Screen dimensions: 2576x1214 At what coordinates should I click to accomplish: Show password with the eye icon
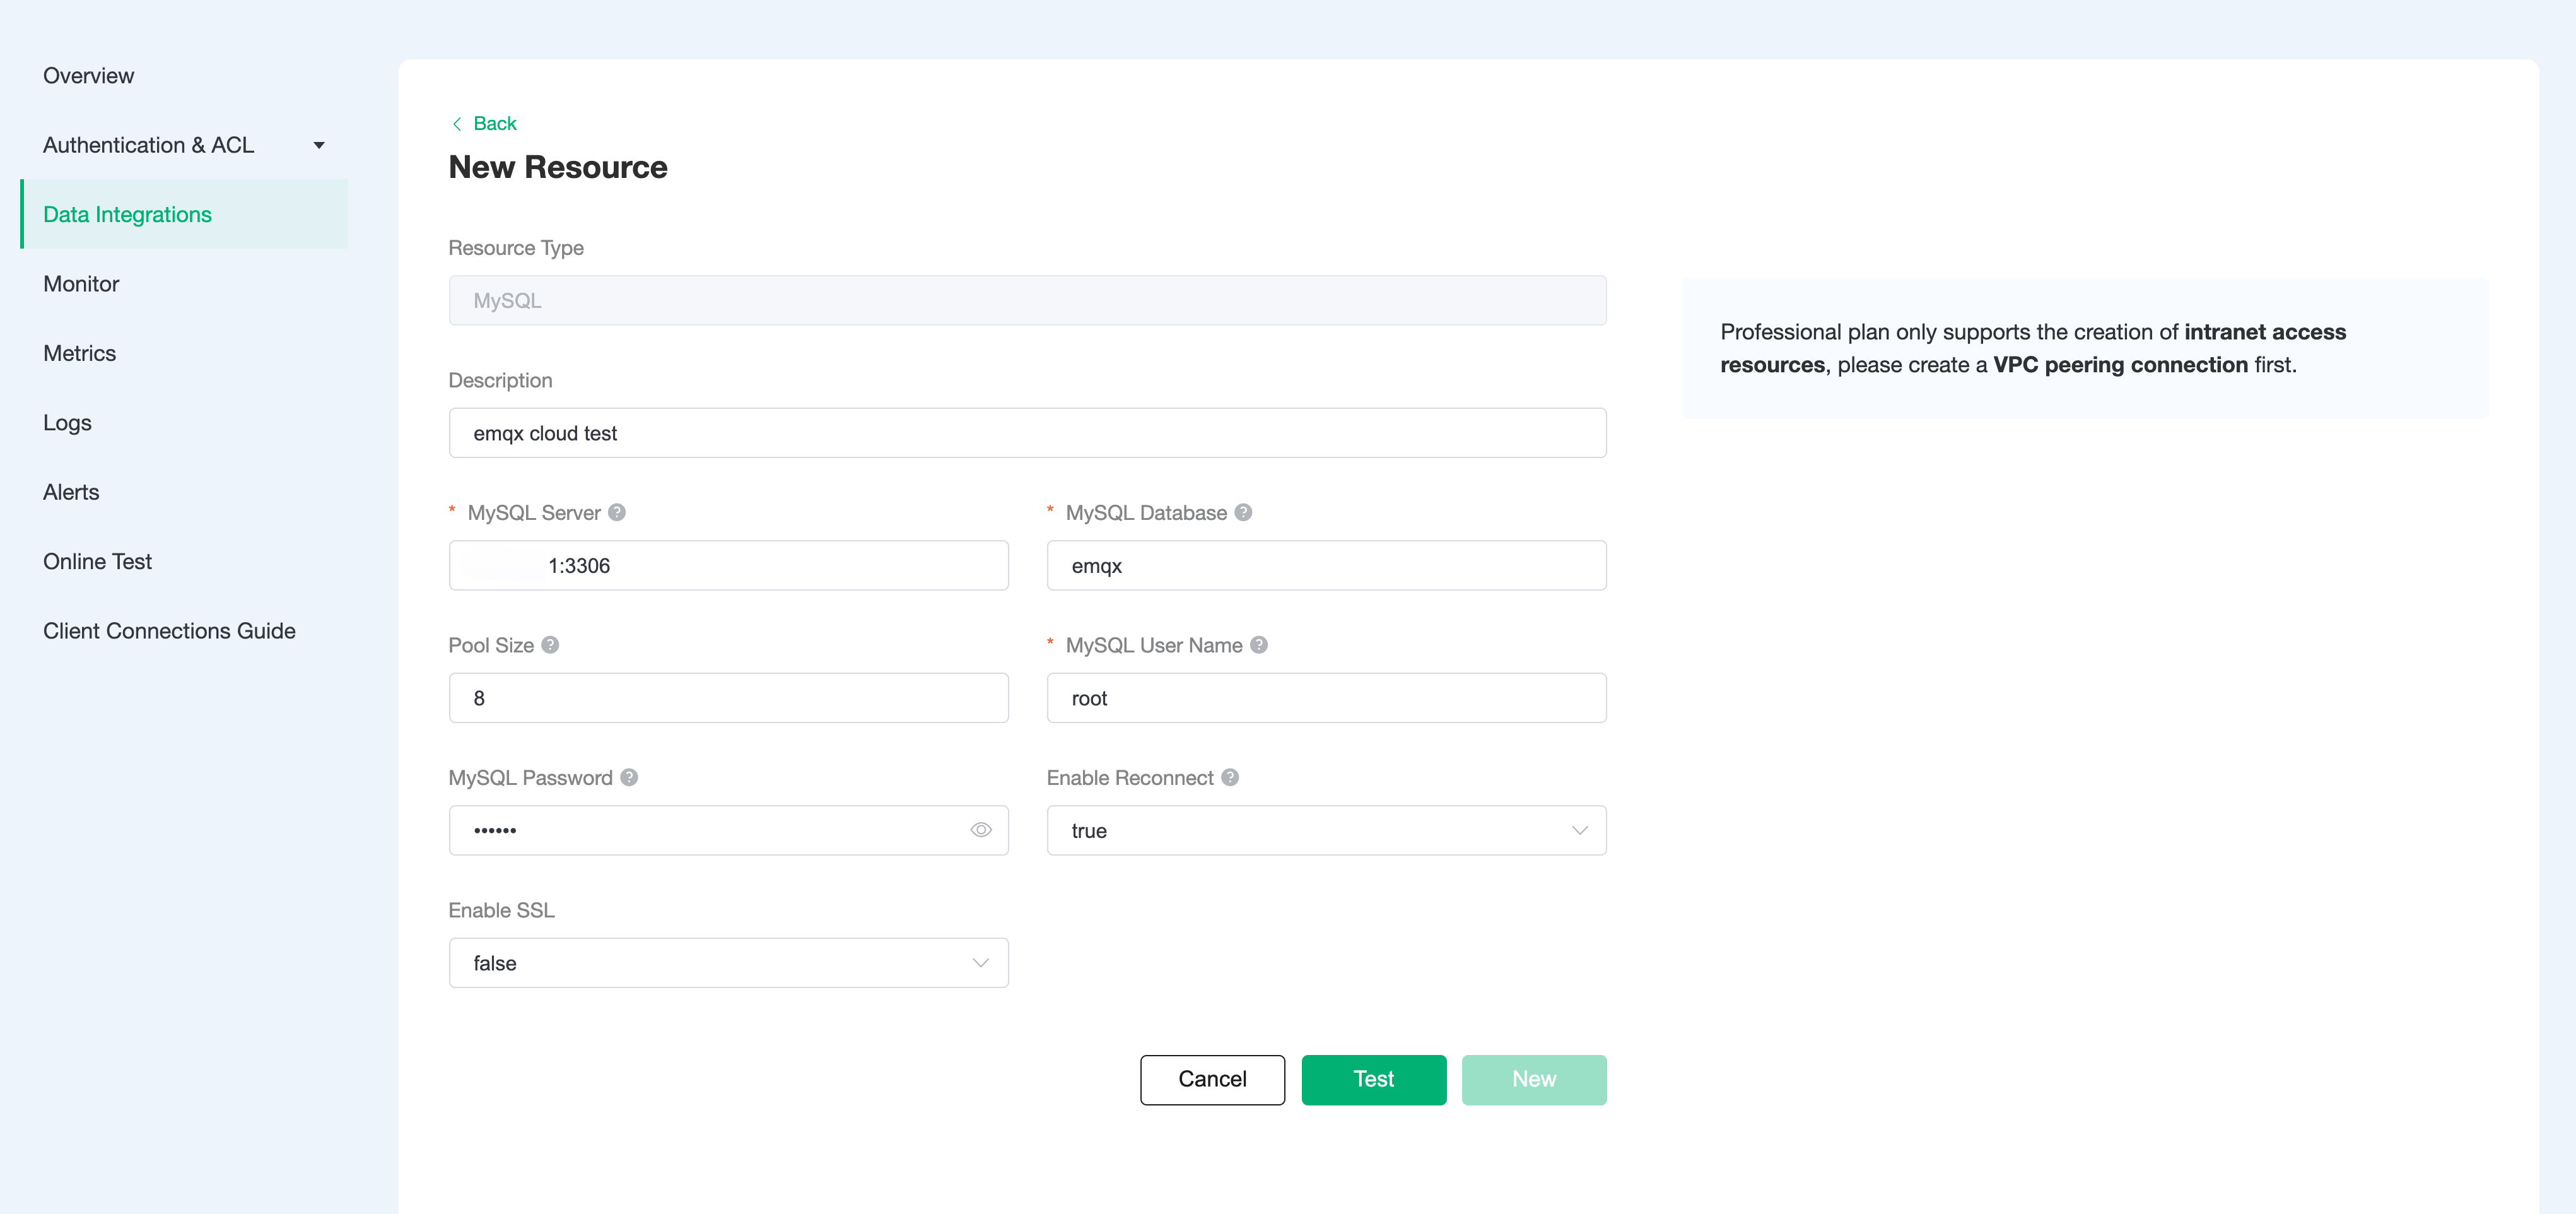(980, 830)
